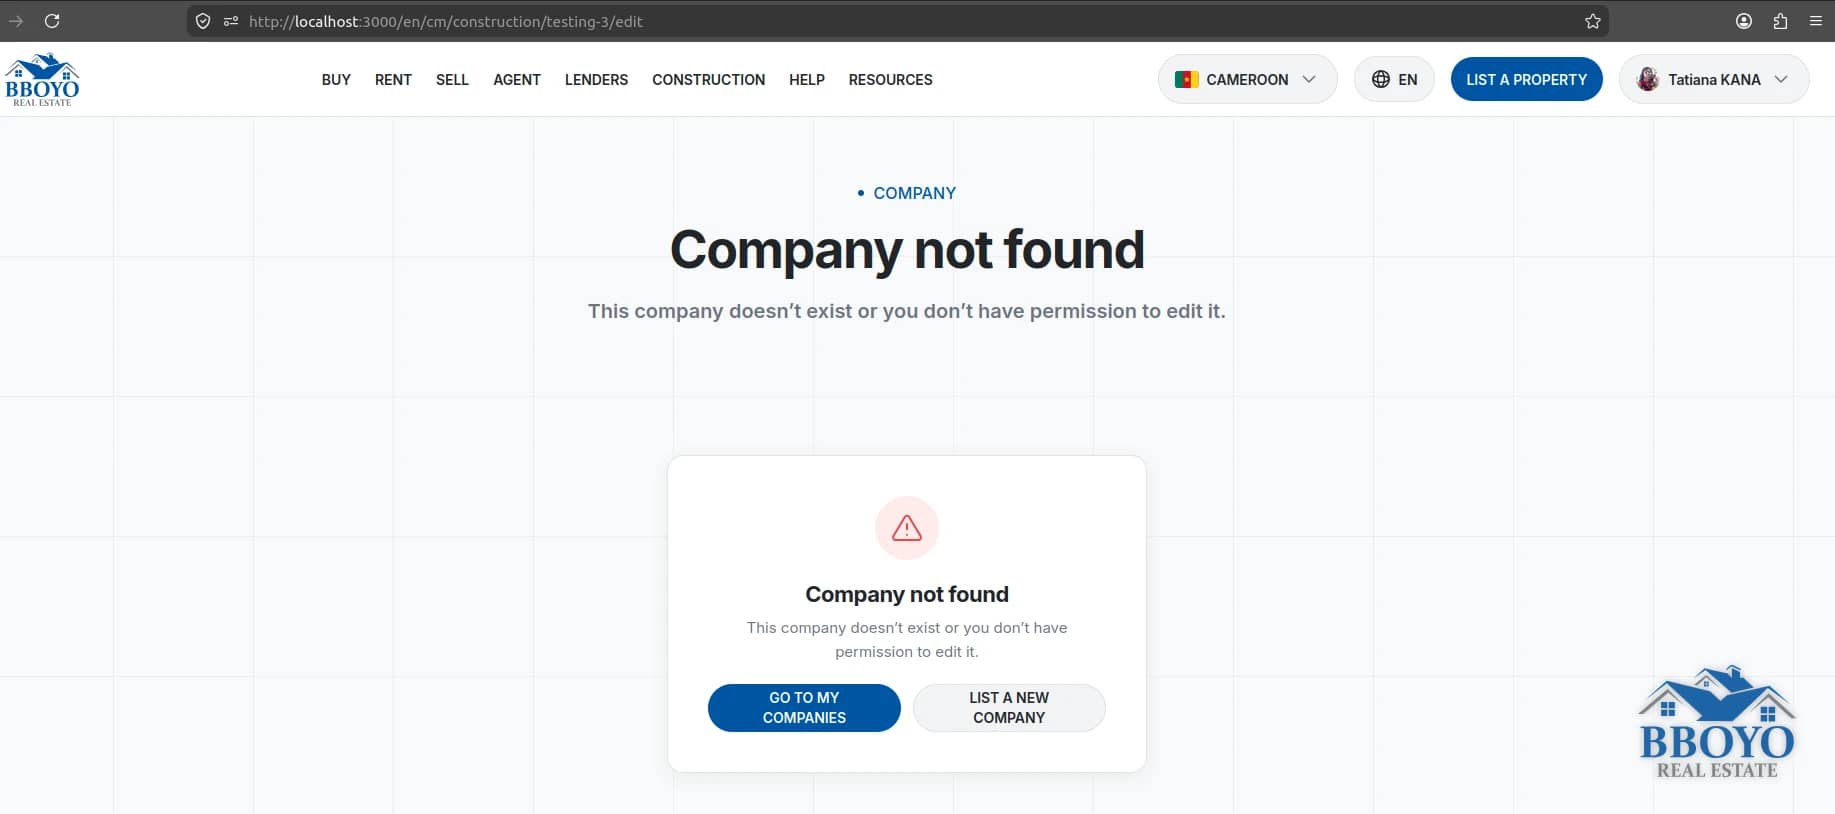This screenshot has height=814, width=1835.
Task: Open the EN language selector
Action: tap(1394, 79)
